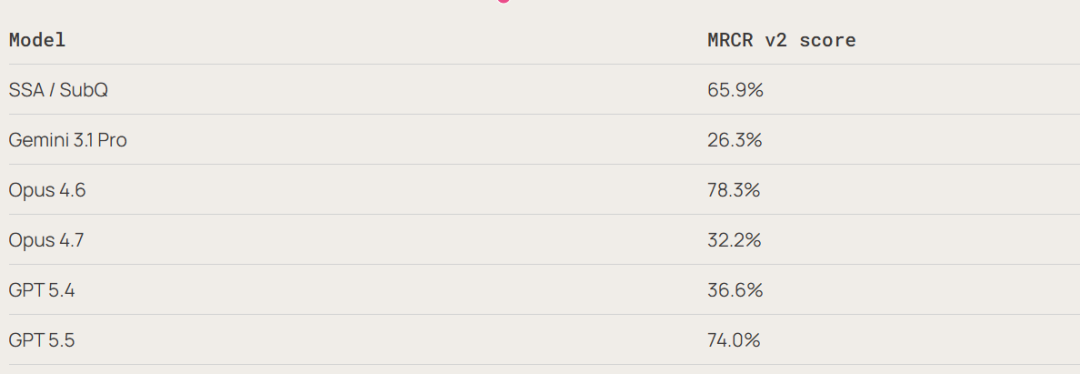The width and height of the screenshot is (1080, 374).
Task: Click the Model column header
Action: [37, 40]
